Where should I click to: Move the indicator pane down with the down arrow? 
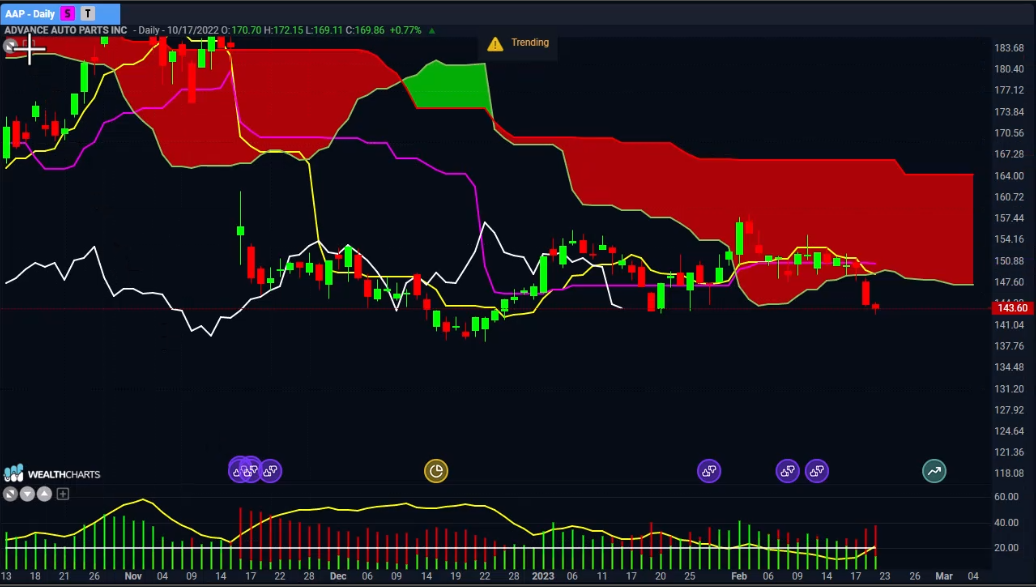point(27,494)
